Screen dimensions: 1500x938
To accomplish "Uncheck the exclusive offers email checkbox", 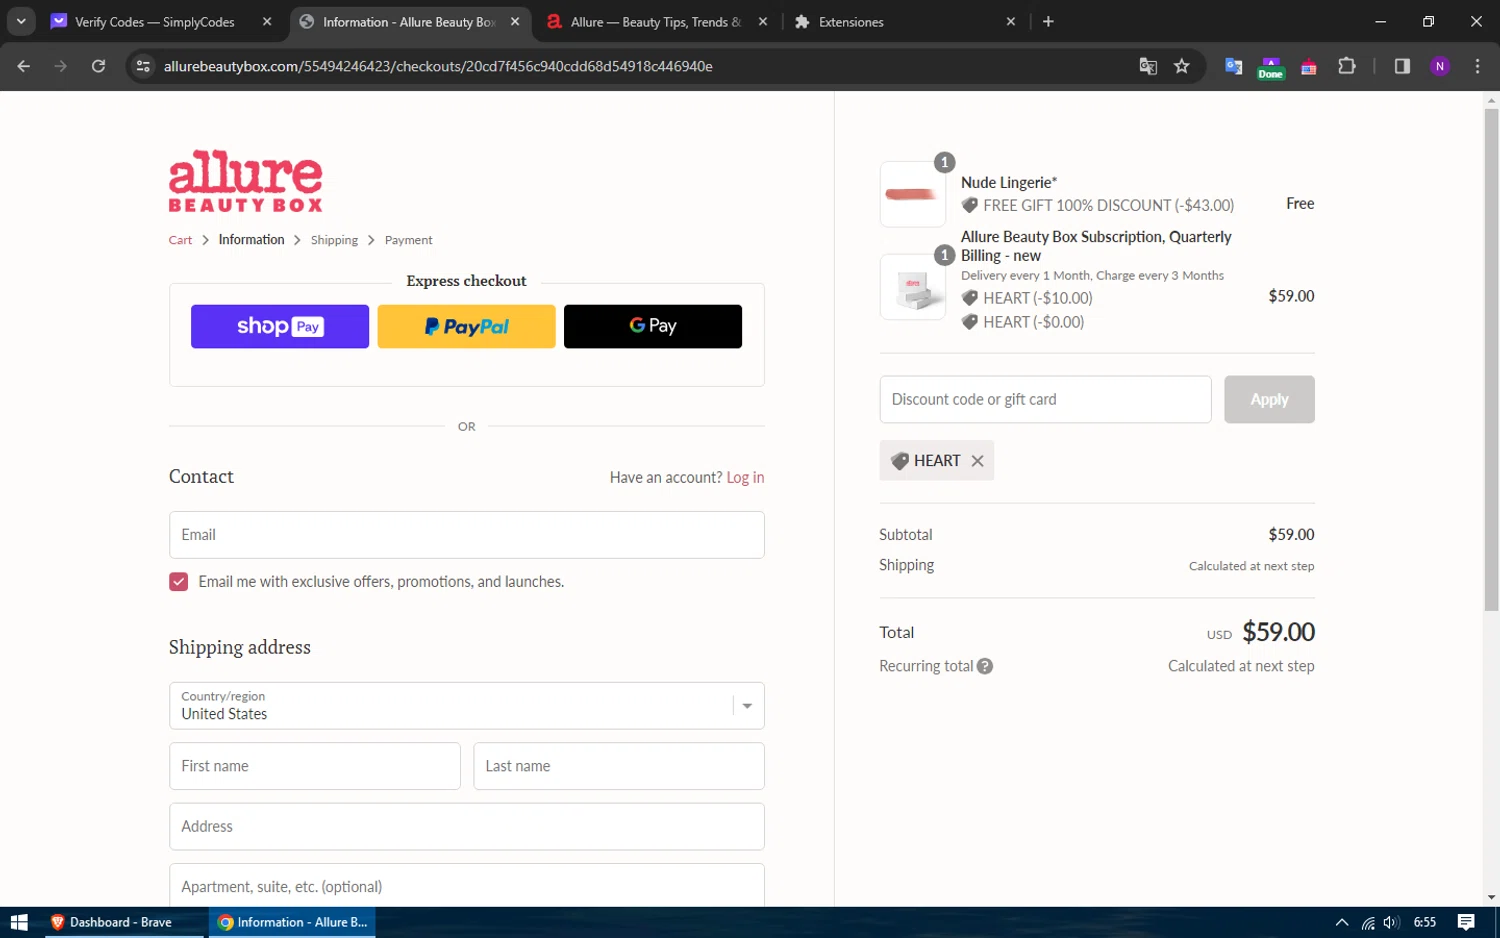I will [x=179, y=582].
